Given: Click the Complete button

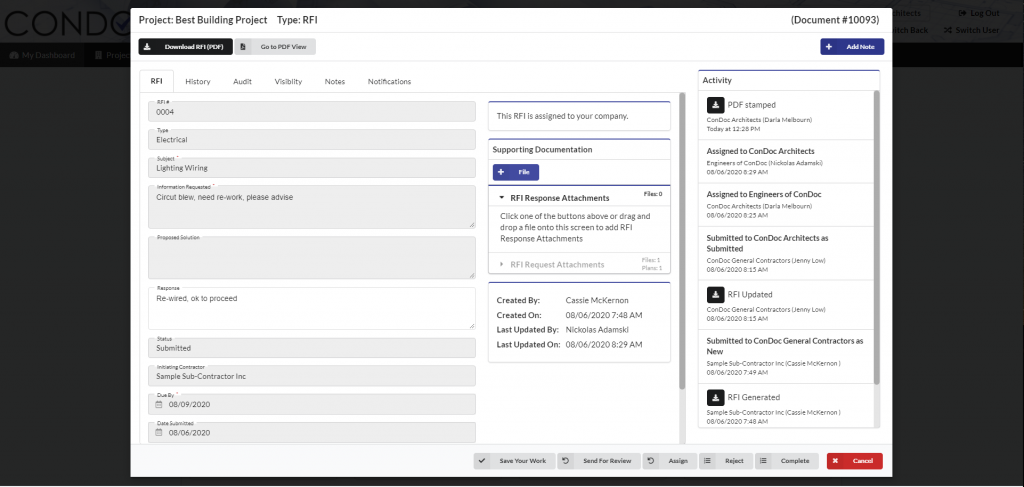Looking at the screenshot, I should point(787,461).
